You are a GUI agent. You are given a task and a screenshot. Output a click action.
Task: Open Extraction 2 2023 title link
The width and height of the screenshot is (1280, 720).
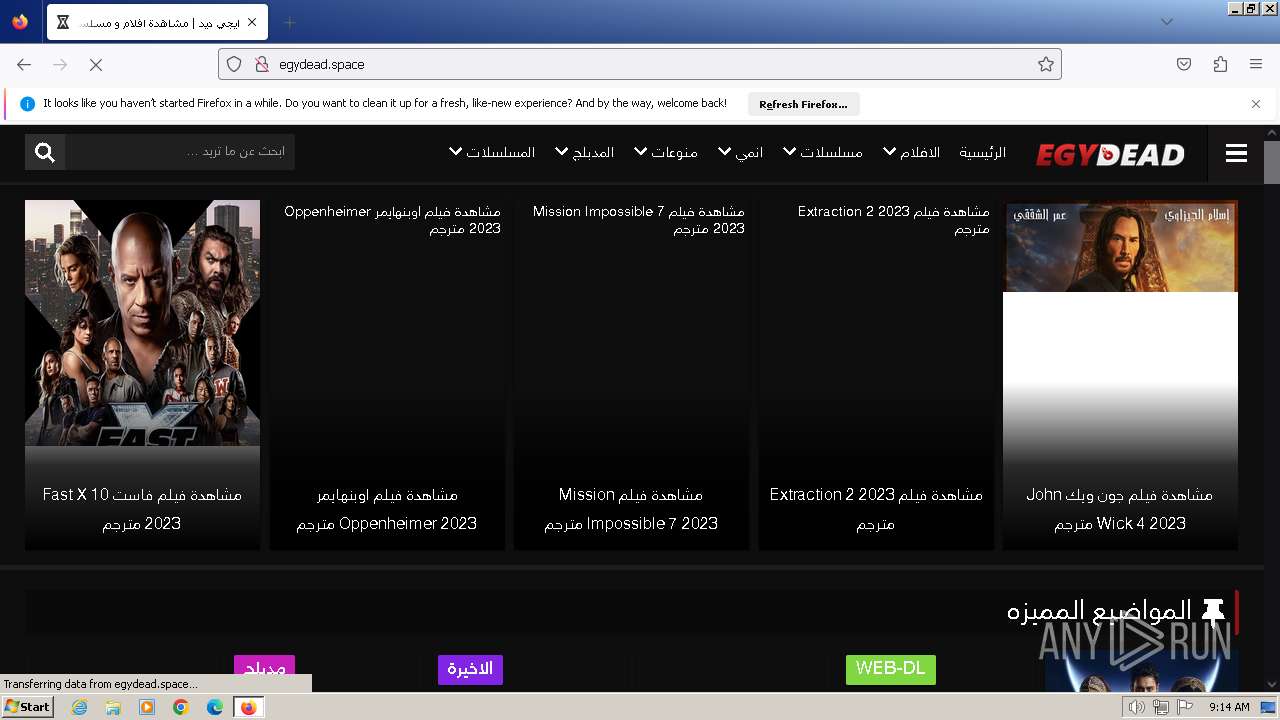[x=893, y=220]
